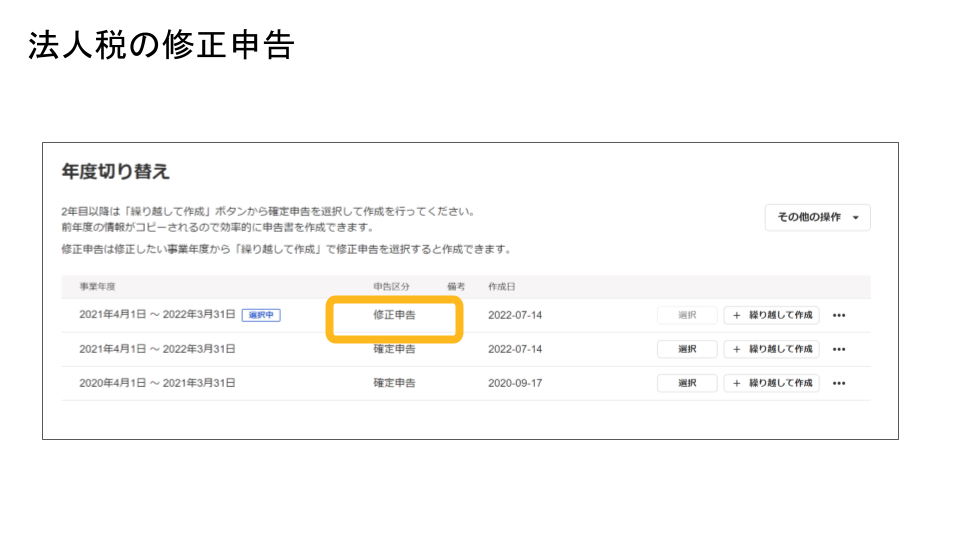Click the 2020-09-17 creation date
The height and width of the screenshot is (540, 960).
(515, 383)
